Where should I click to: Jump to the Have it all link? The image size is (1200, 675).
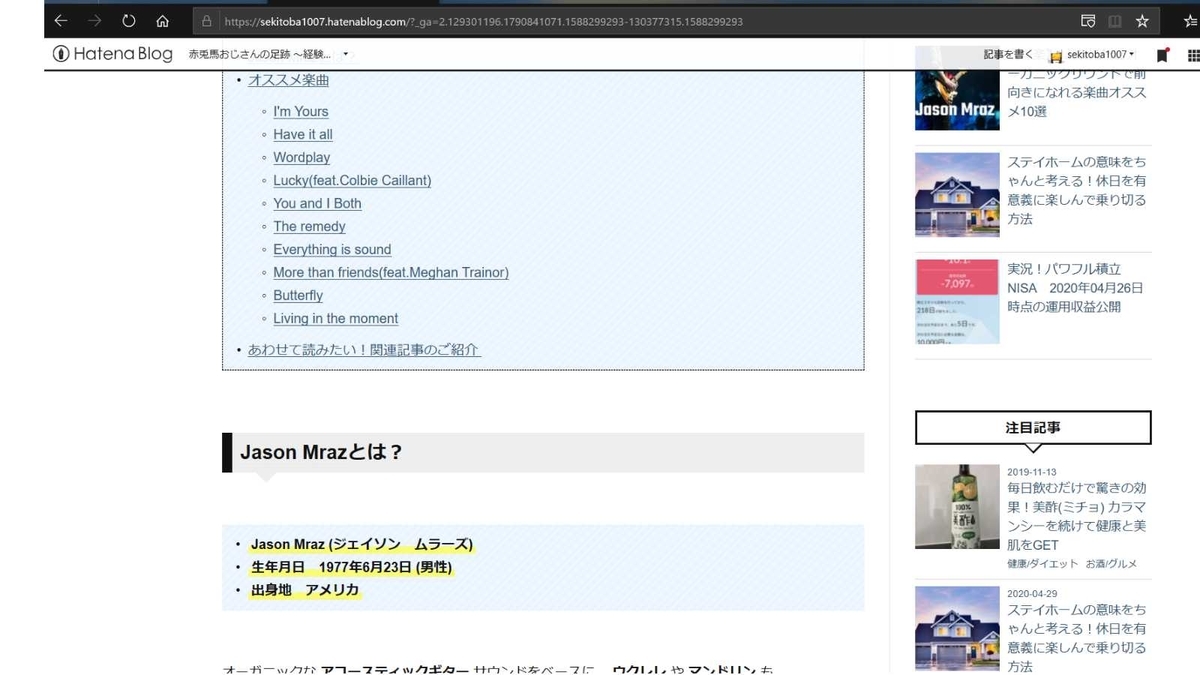(x=303, y=134)
